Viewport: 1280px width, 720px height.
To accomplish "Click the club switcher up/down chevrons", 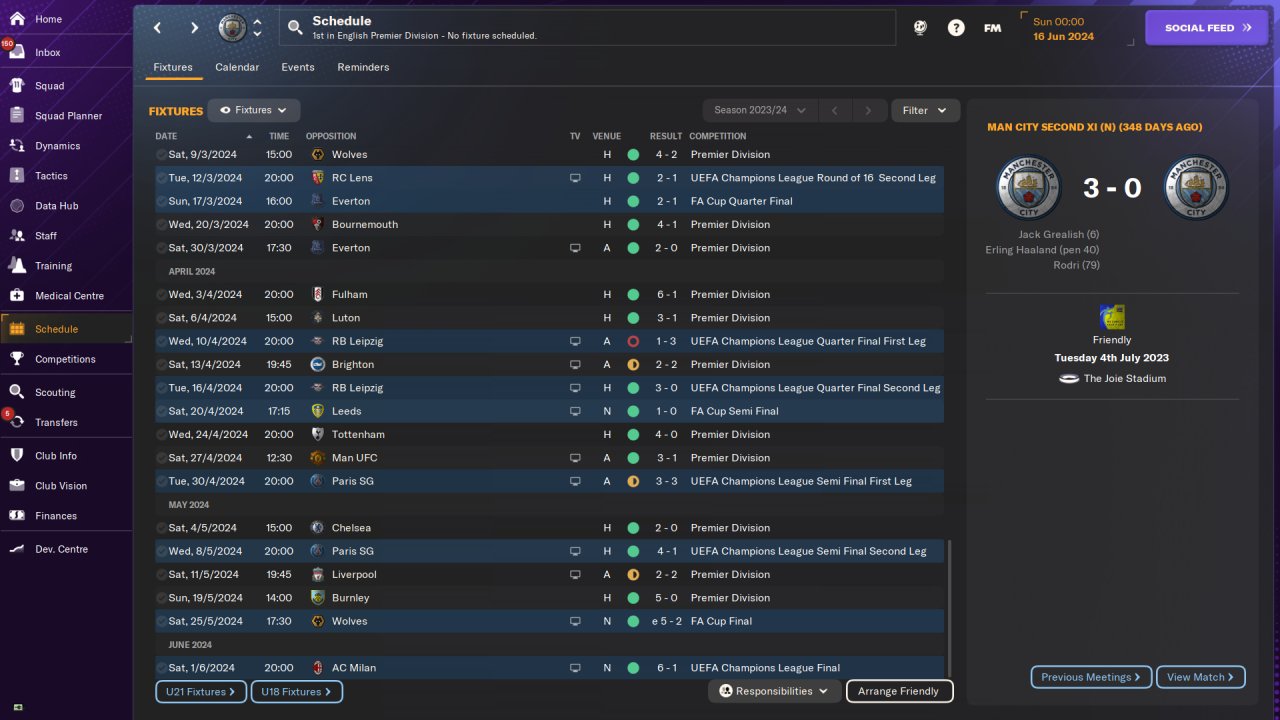I will click(257, 28).
